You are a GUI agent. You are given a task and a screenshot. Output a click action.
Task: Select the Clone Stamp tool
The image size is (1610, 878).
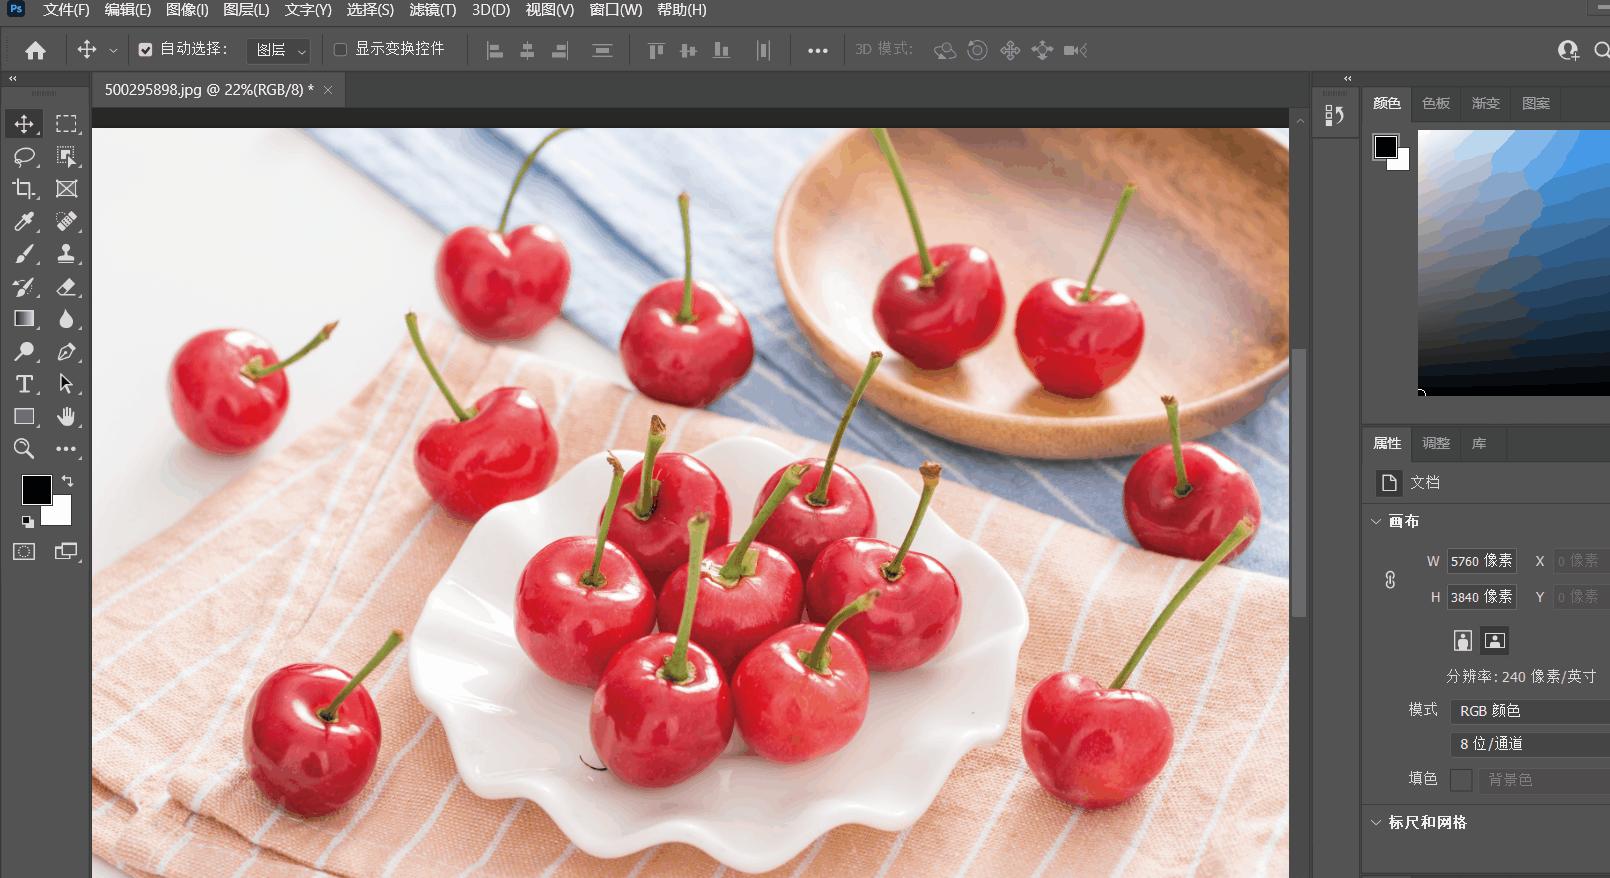click(66, 254)
